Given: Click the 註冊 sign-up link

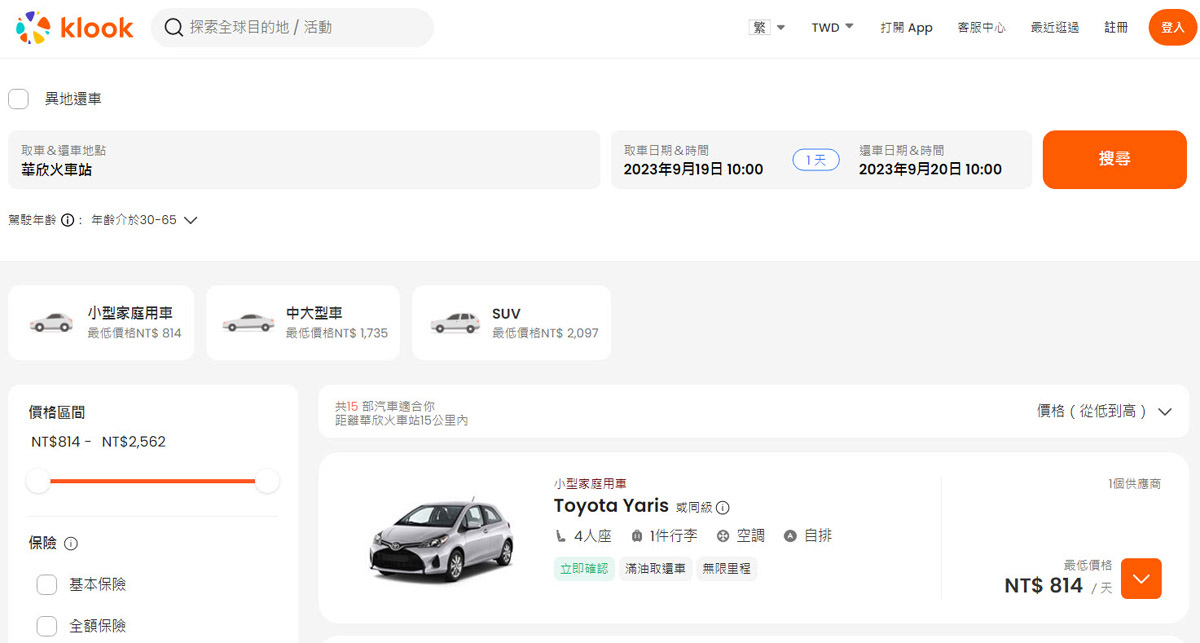Looking at the screenshot, I should point(1116,28).
